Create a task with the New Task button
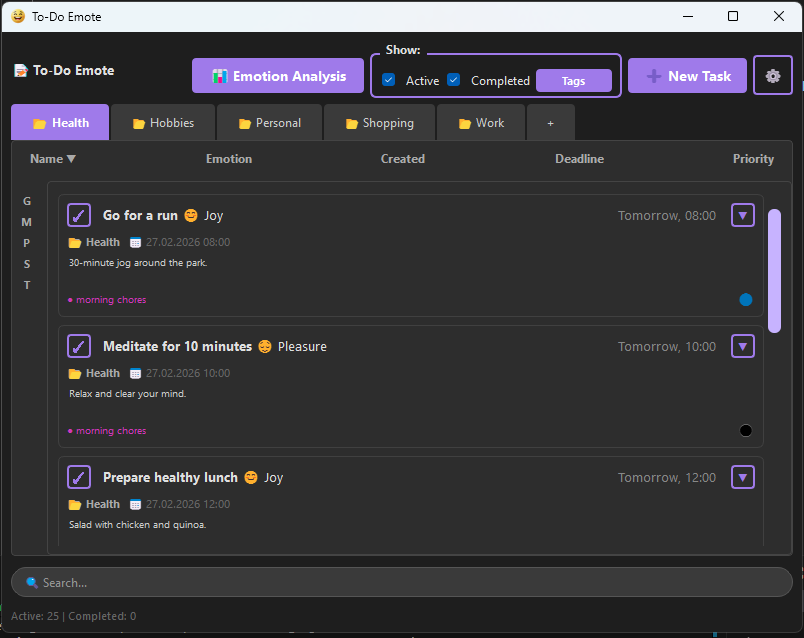Screen dimensions: 804x638 687,75
